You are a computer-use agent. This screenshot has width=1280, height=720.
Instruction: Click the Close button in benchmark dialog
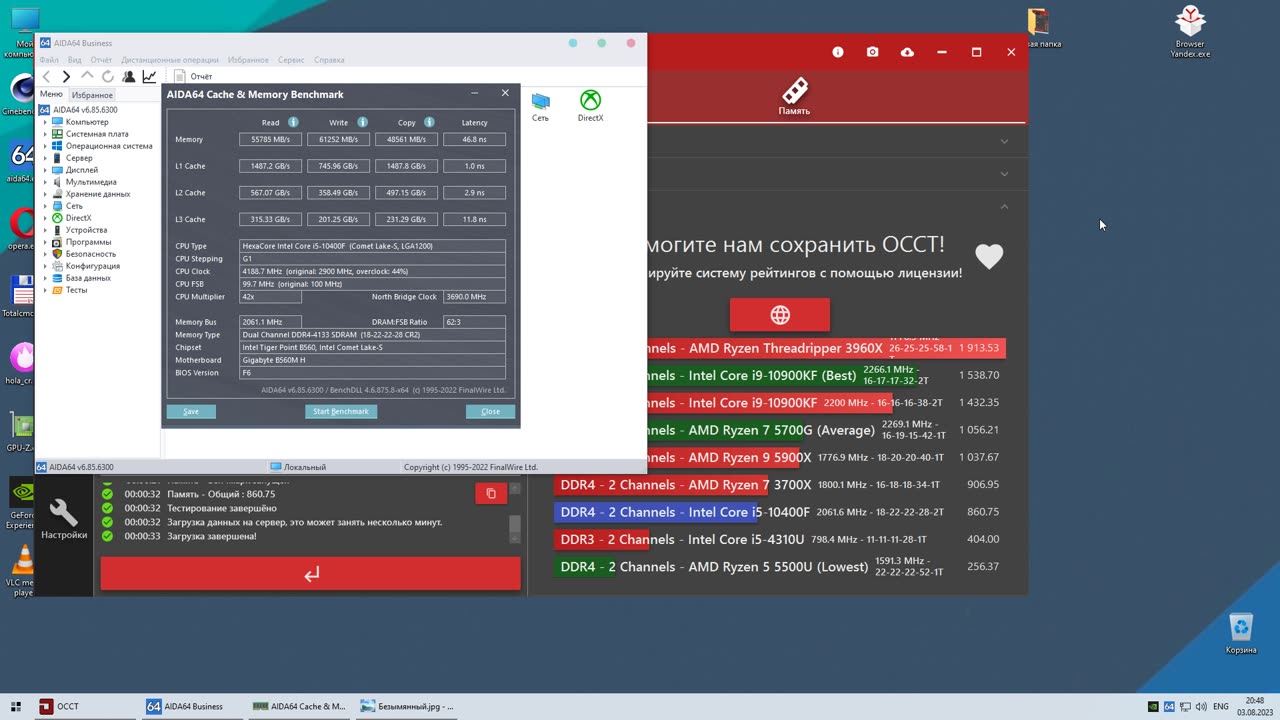[490, 411]
